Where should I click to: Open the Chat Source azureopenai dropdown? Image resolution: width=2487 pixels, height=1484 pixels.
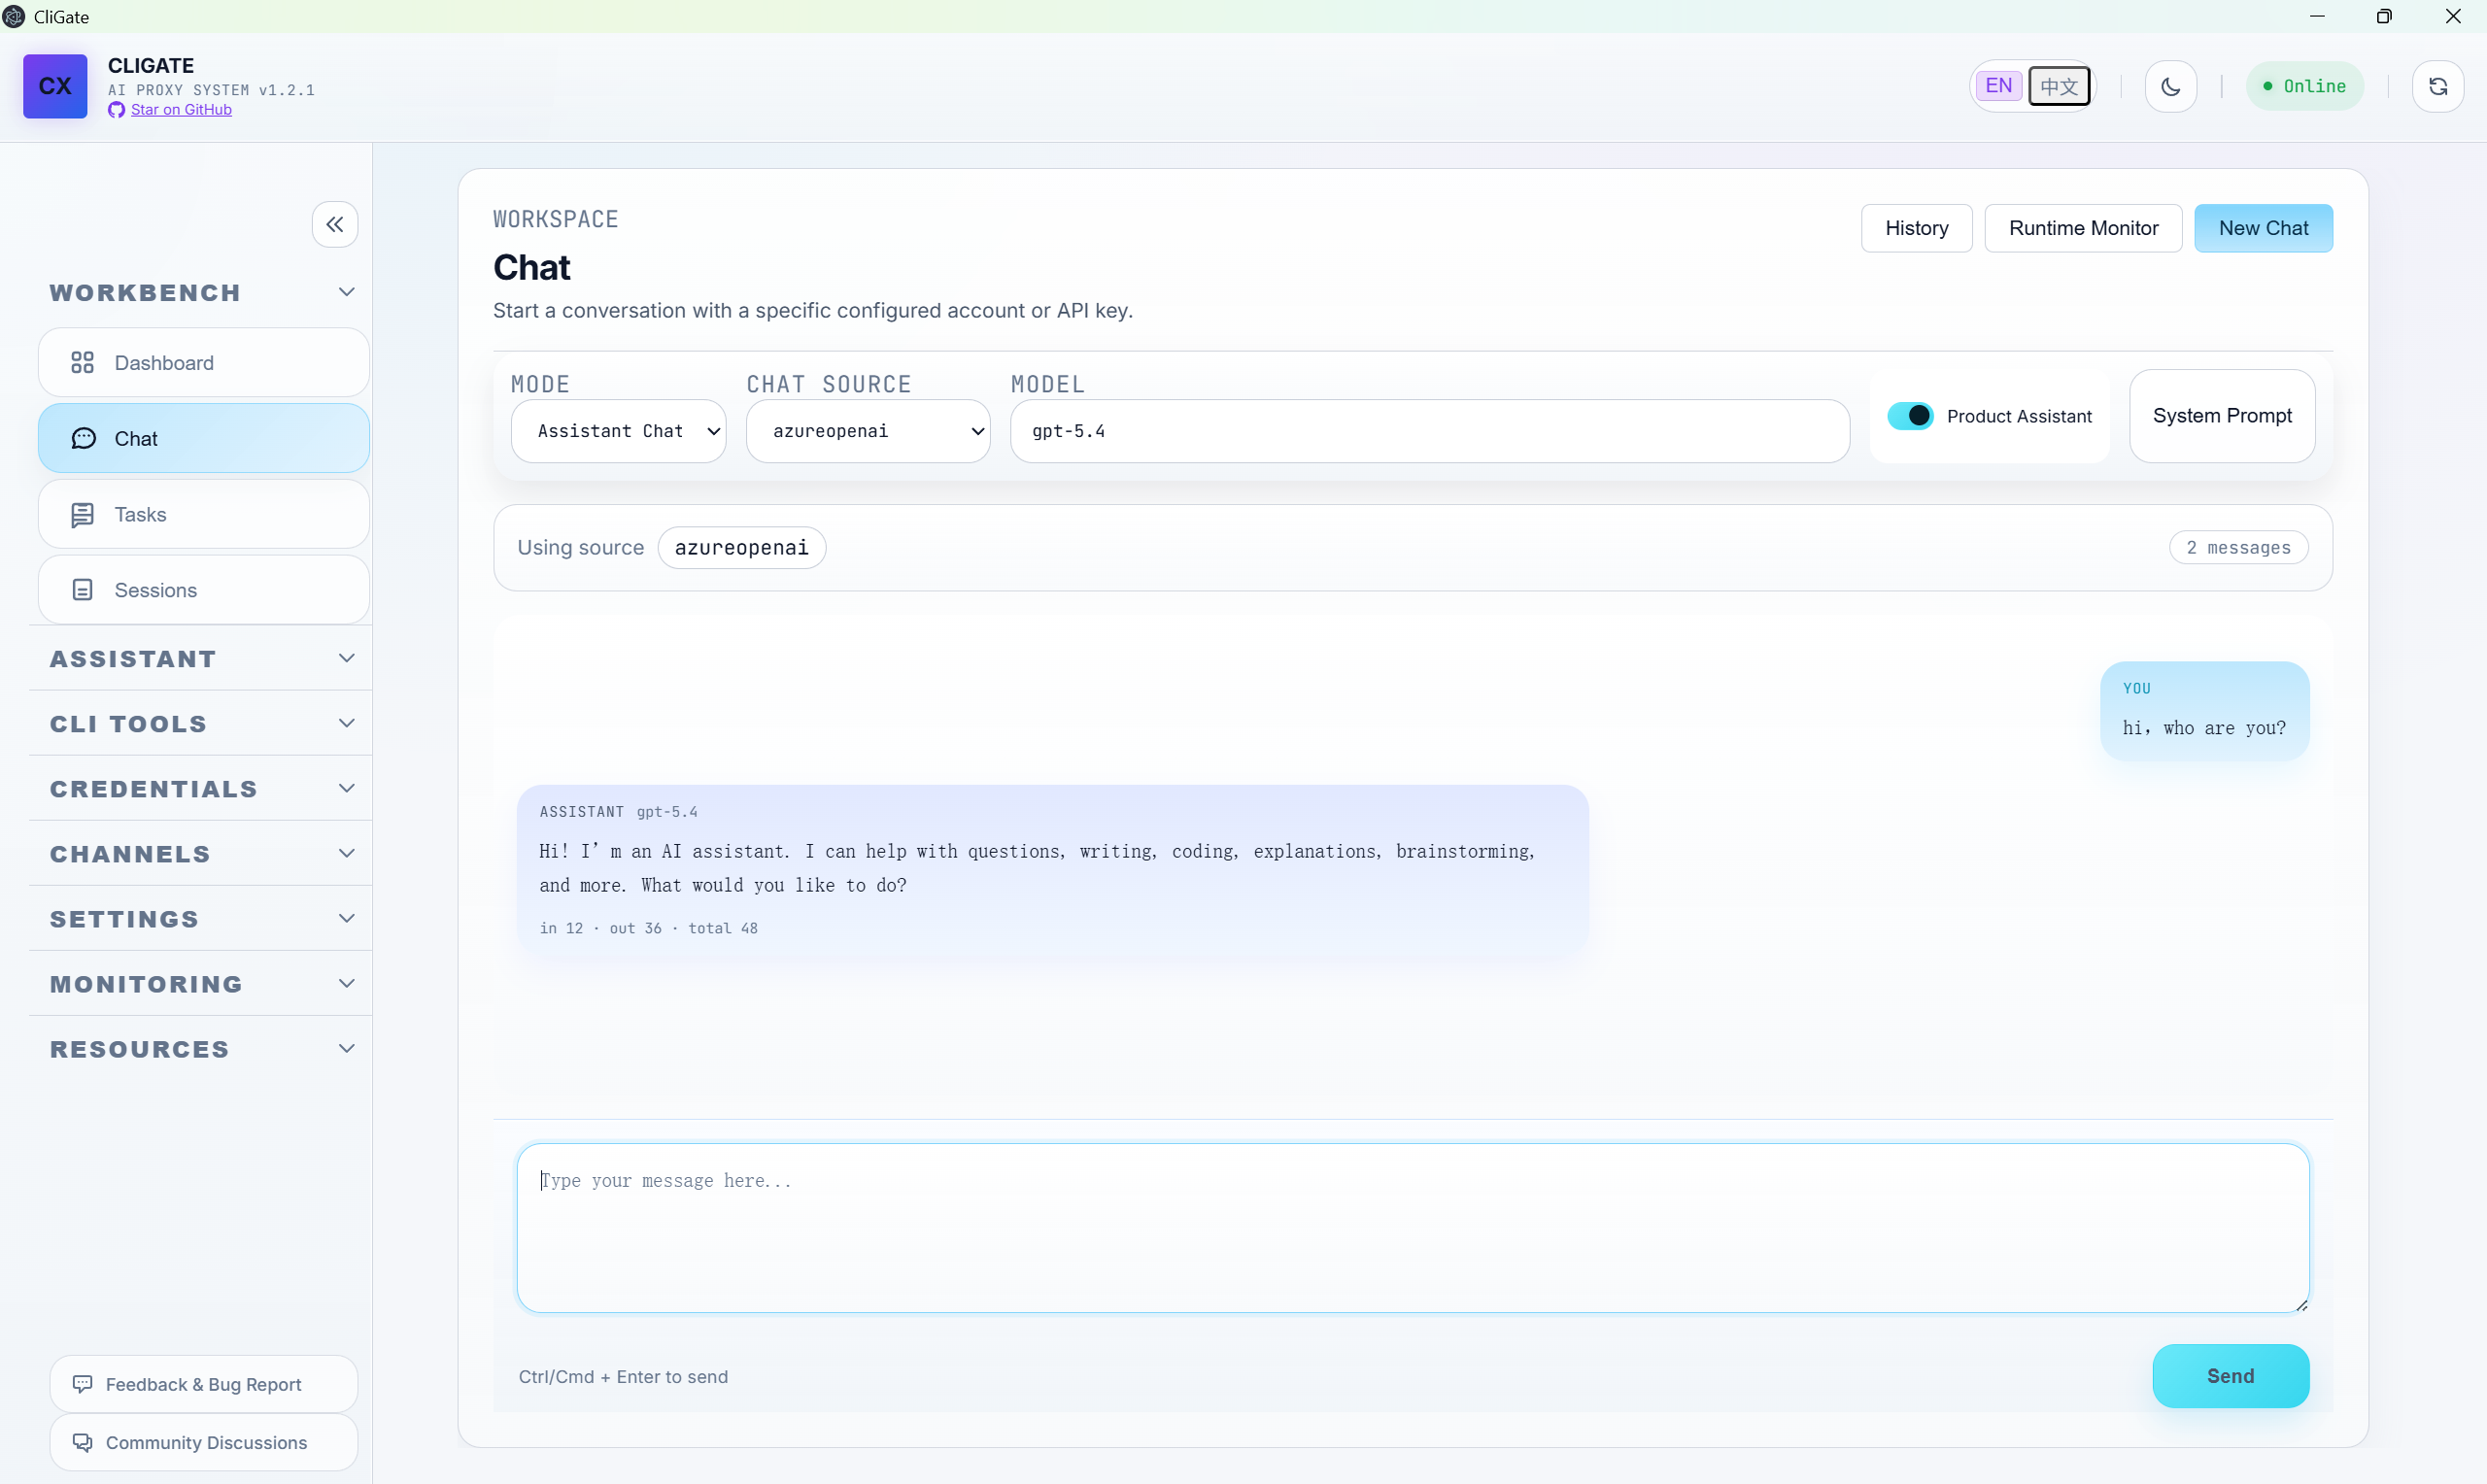pos(868,431)
